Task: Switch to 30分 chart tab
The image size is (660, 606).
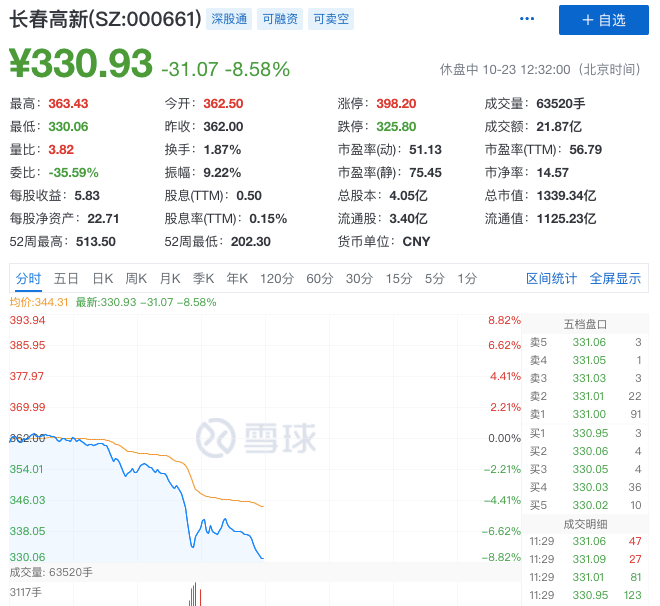Action: (359, 279)
